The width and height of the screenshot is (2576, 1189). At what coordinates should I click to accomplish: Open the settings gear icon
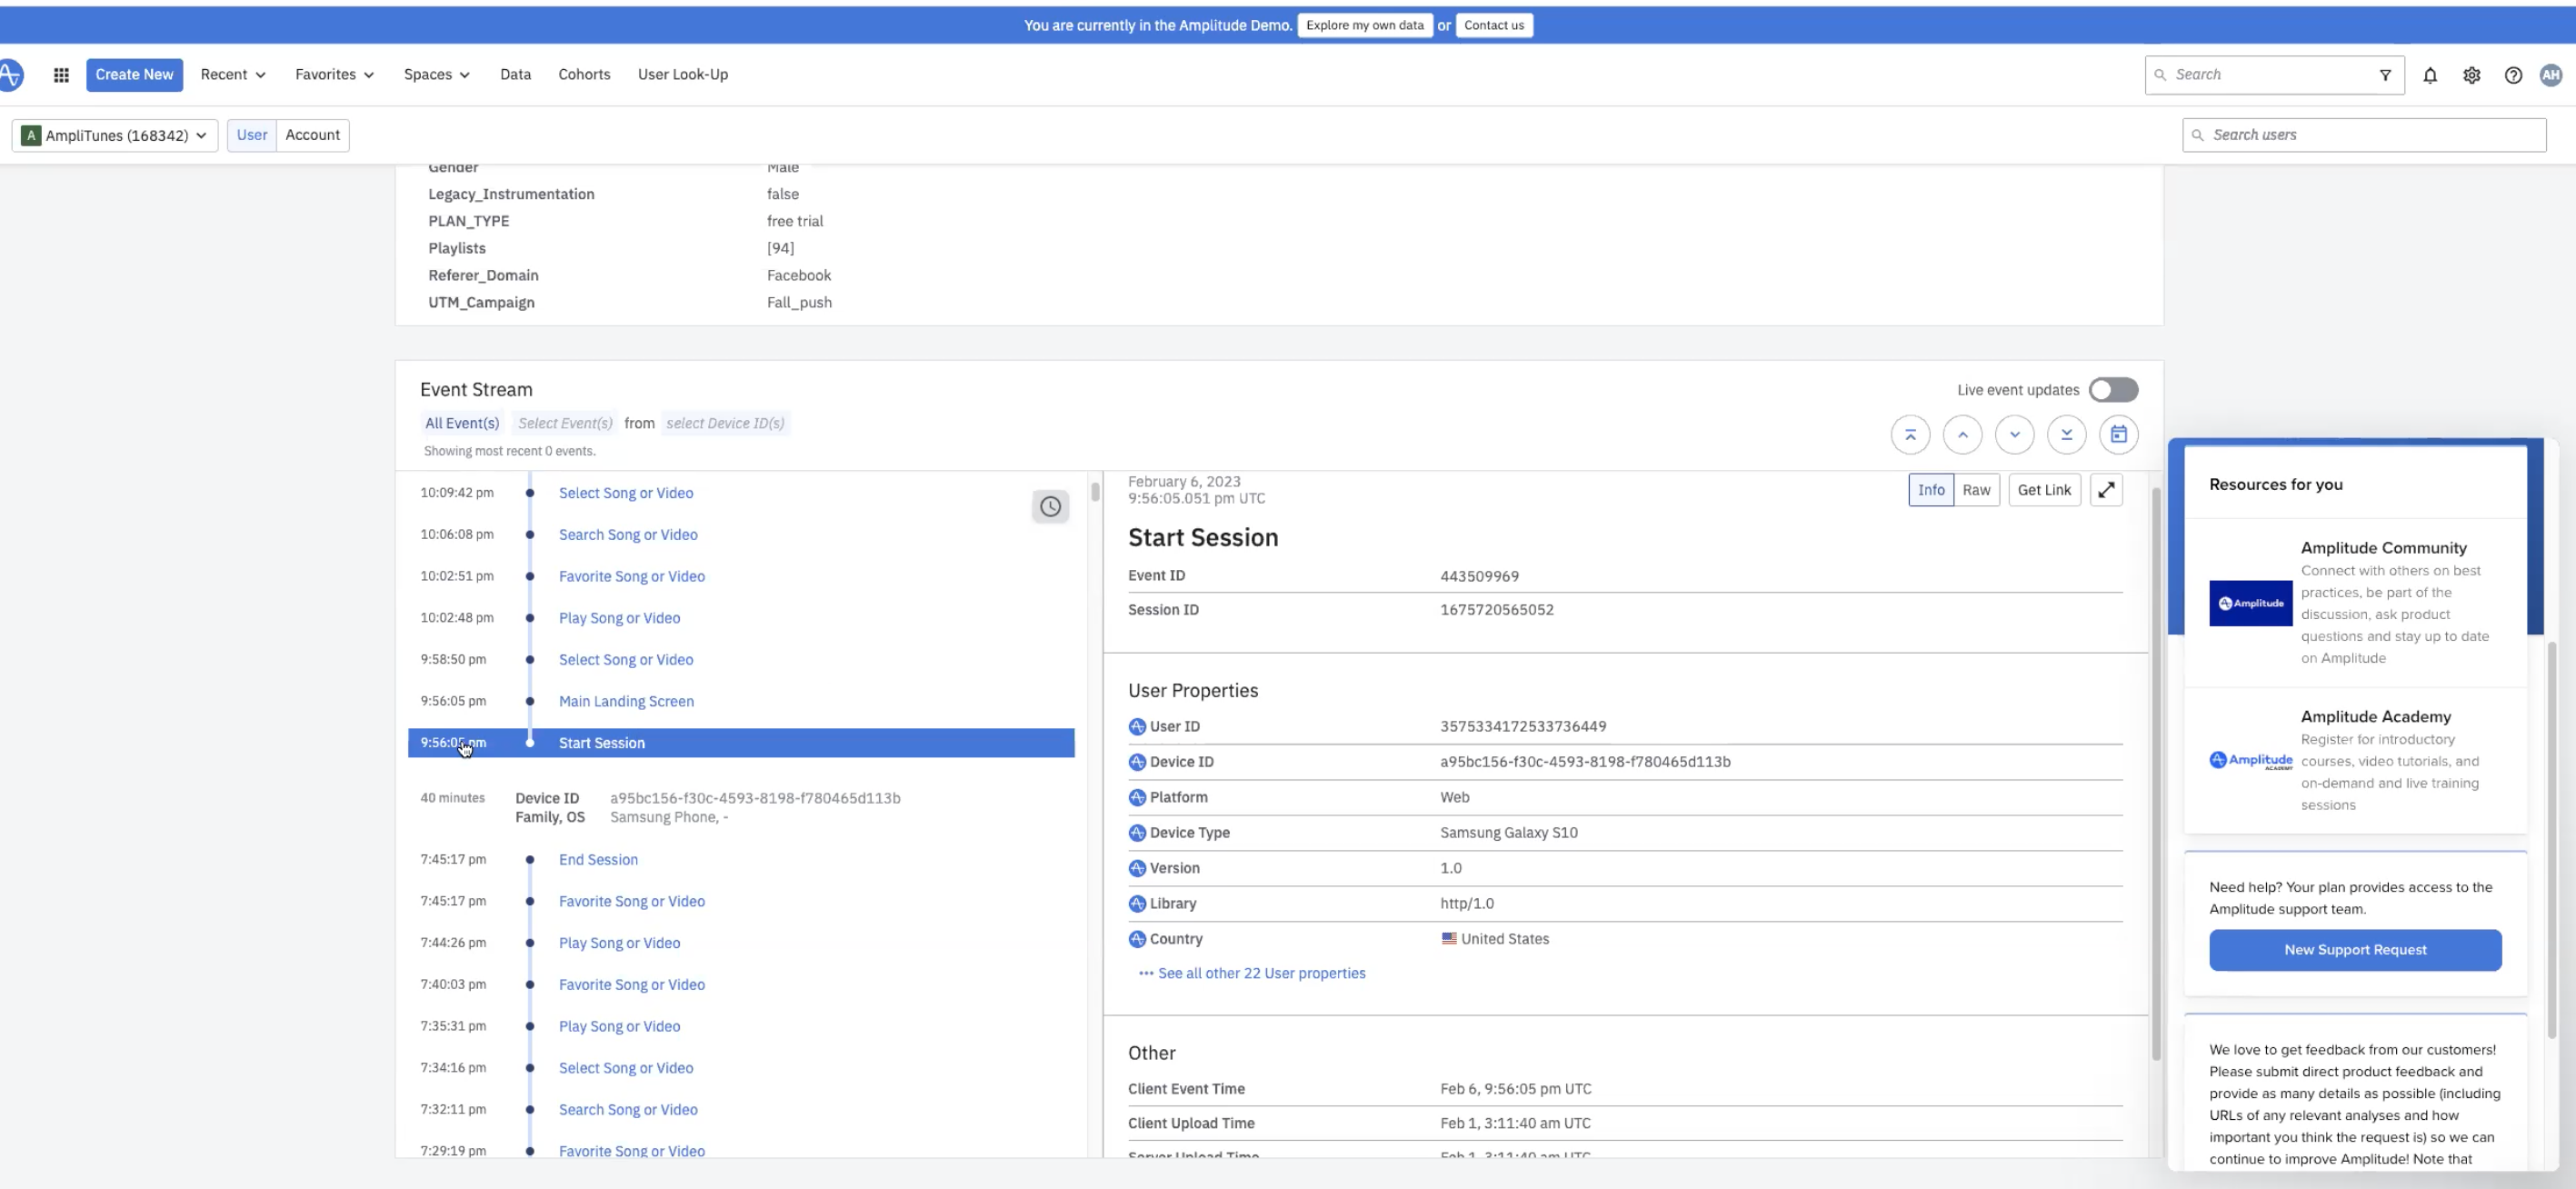[2471, 75]
